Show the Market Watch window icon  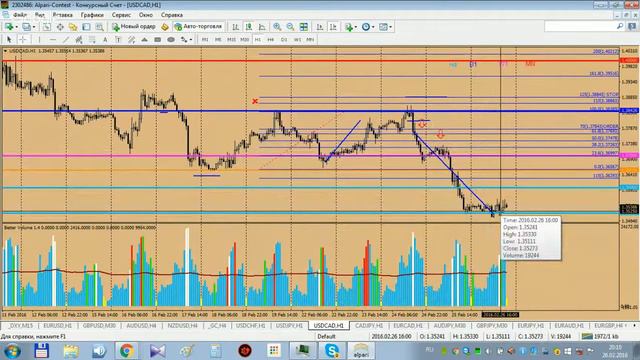tap(47, 27)
